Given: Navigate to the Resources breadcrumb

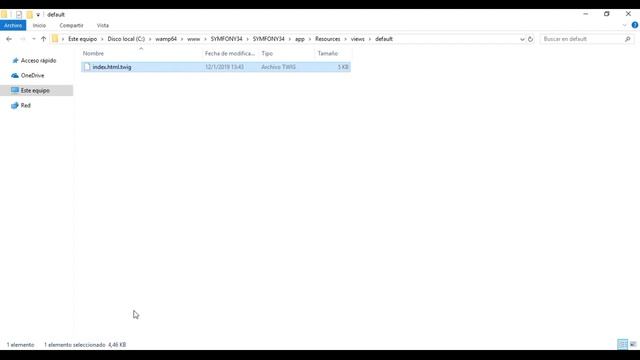Looking at the screenshot, I should (x=327, y=39).
